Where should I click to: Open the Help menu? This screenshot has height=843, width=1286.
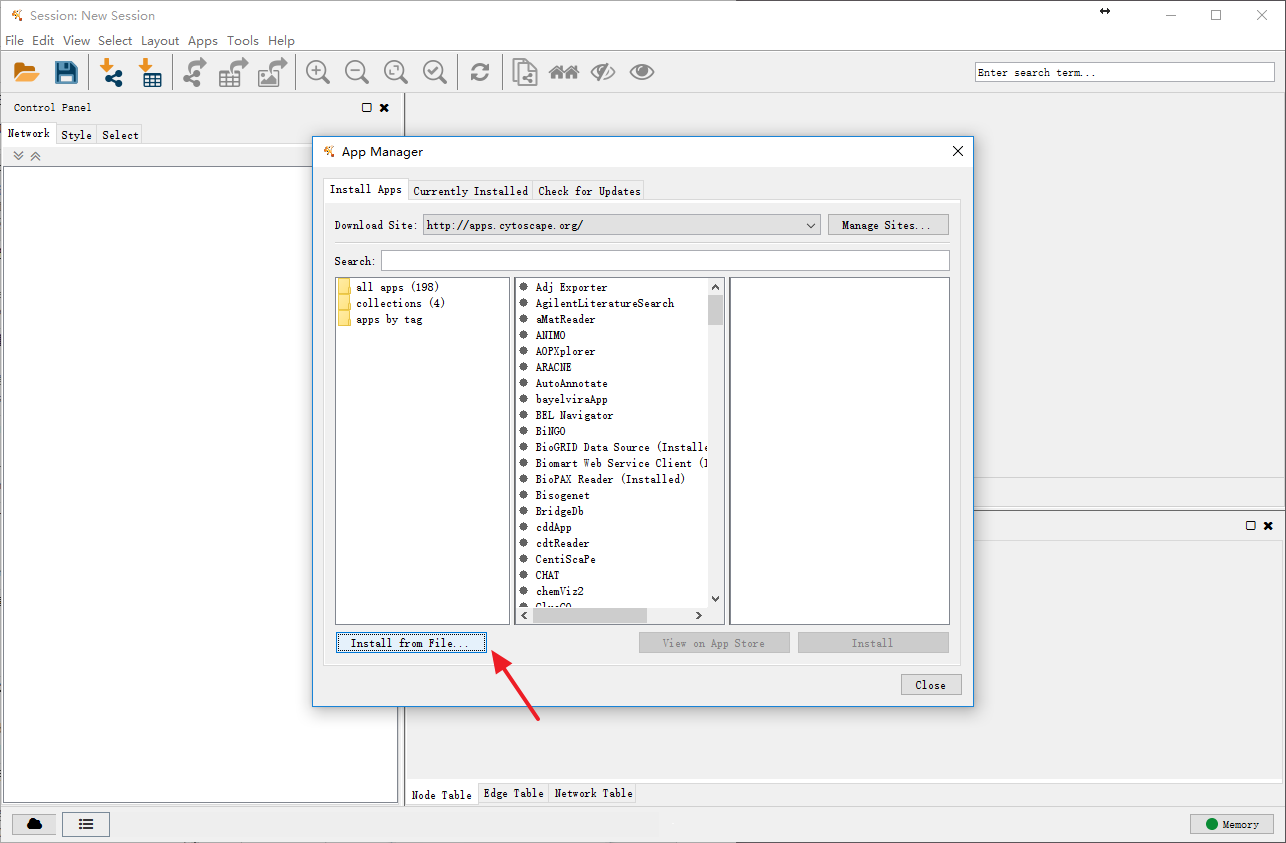click(282, 41)
